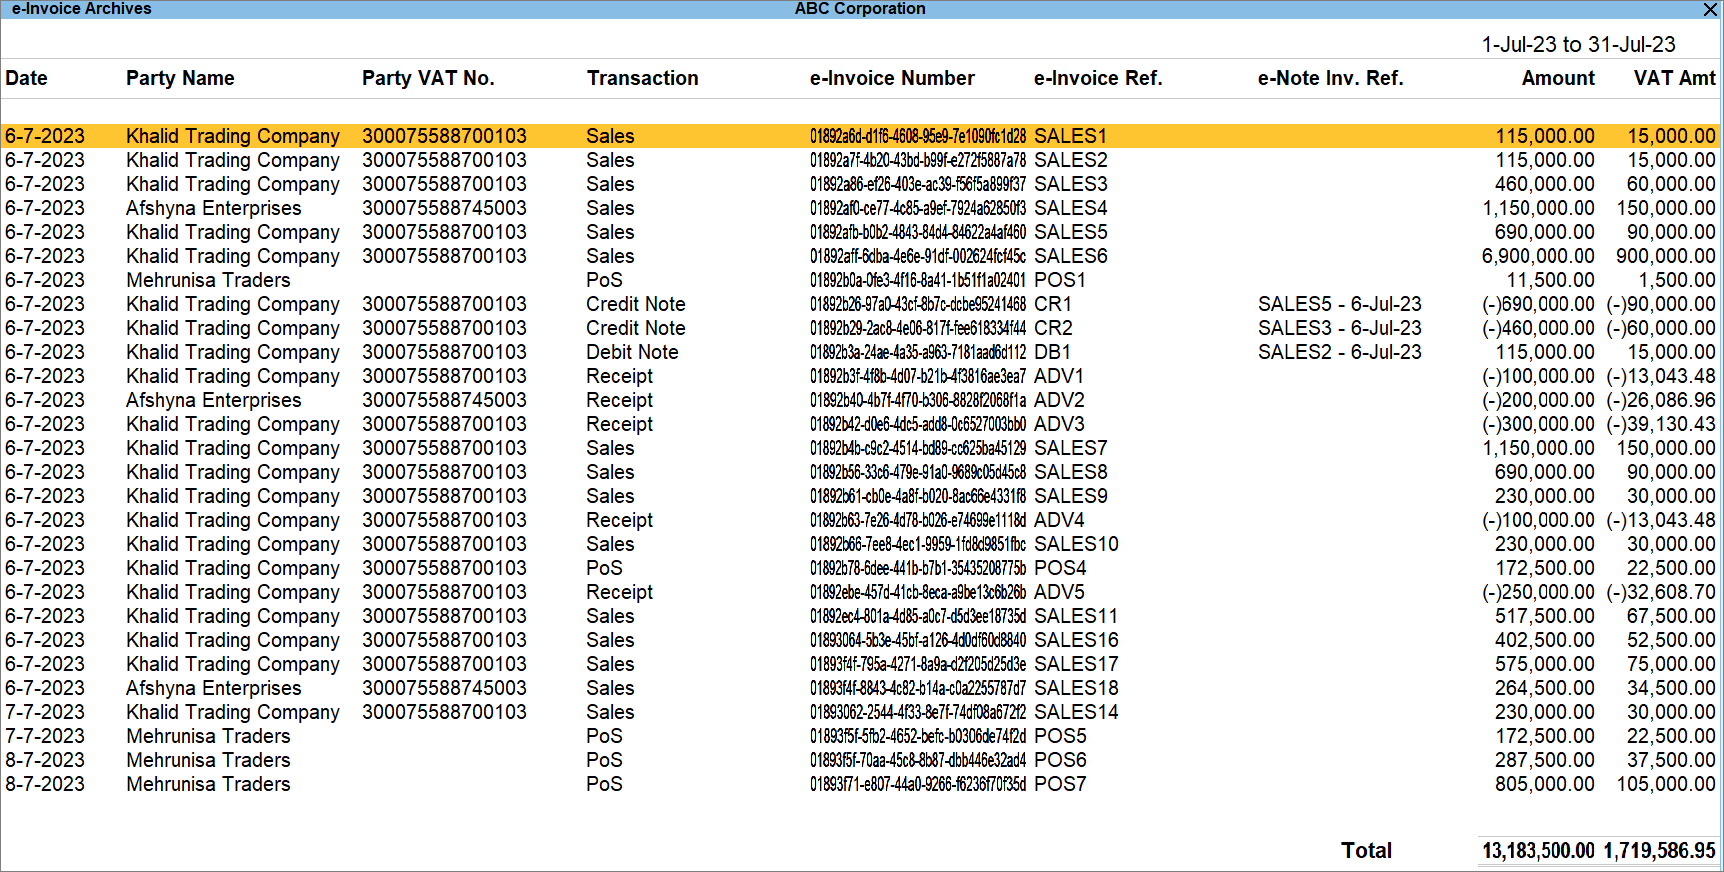Click the (-)250,000.00 amount cell
The image size is (1724, 872).
1538,592
